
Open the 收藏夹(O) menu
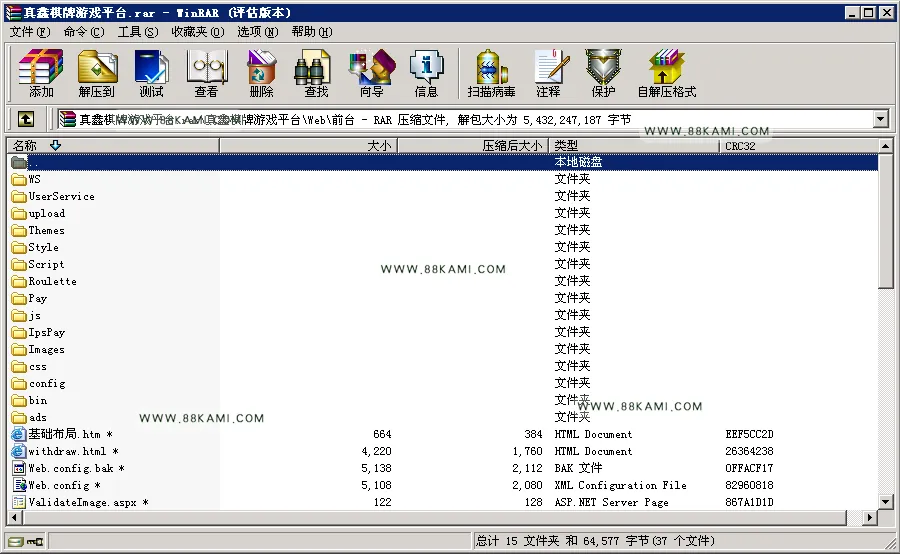coord(197,32)
